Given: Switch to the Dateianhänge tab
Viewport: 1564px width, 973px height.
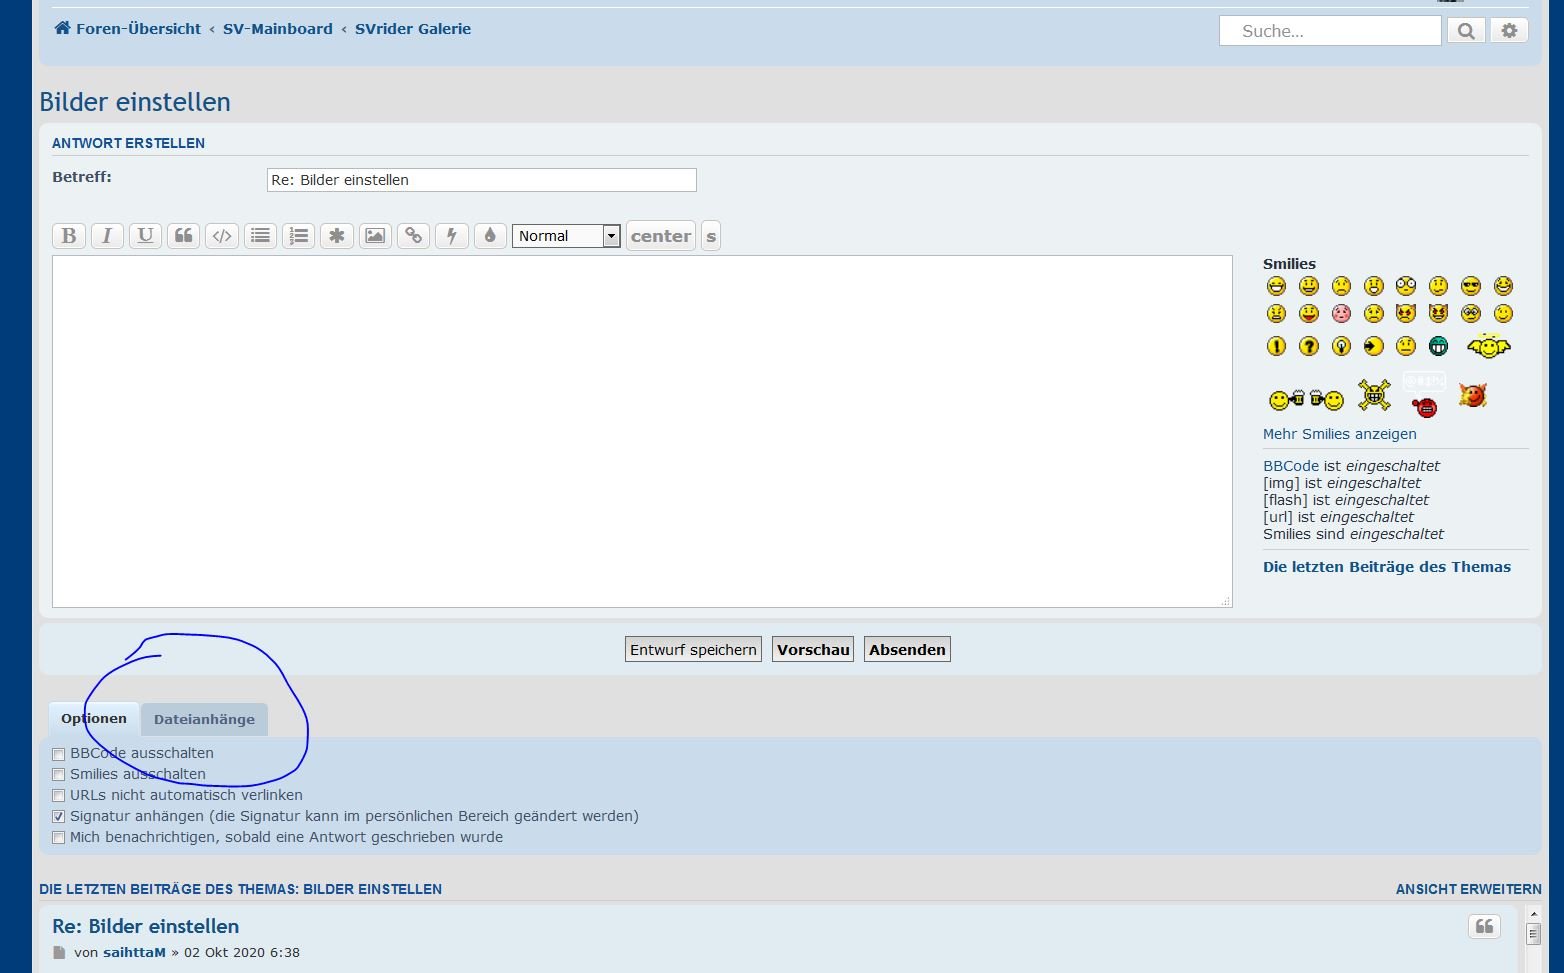Looking at the screenshot, I should click(x=204, y=719).
